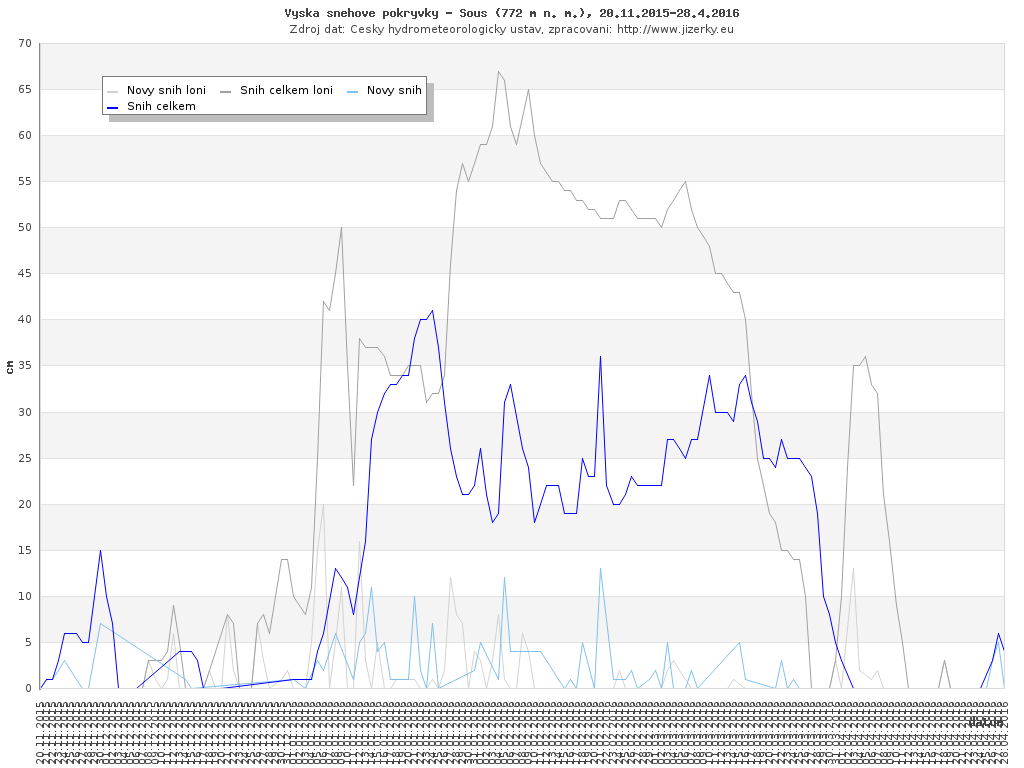The image size is (1024, 768).
Task: Click the dark-blue line's 41 cm peak
Action: 432,310
